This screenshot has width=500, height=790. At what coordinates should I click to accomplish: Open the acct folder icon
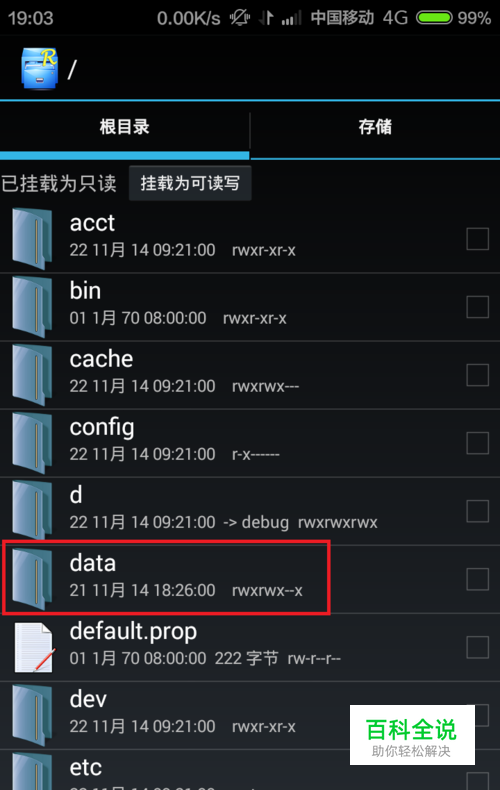[32, 239]
